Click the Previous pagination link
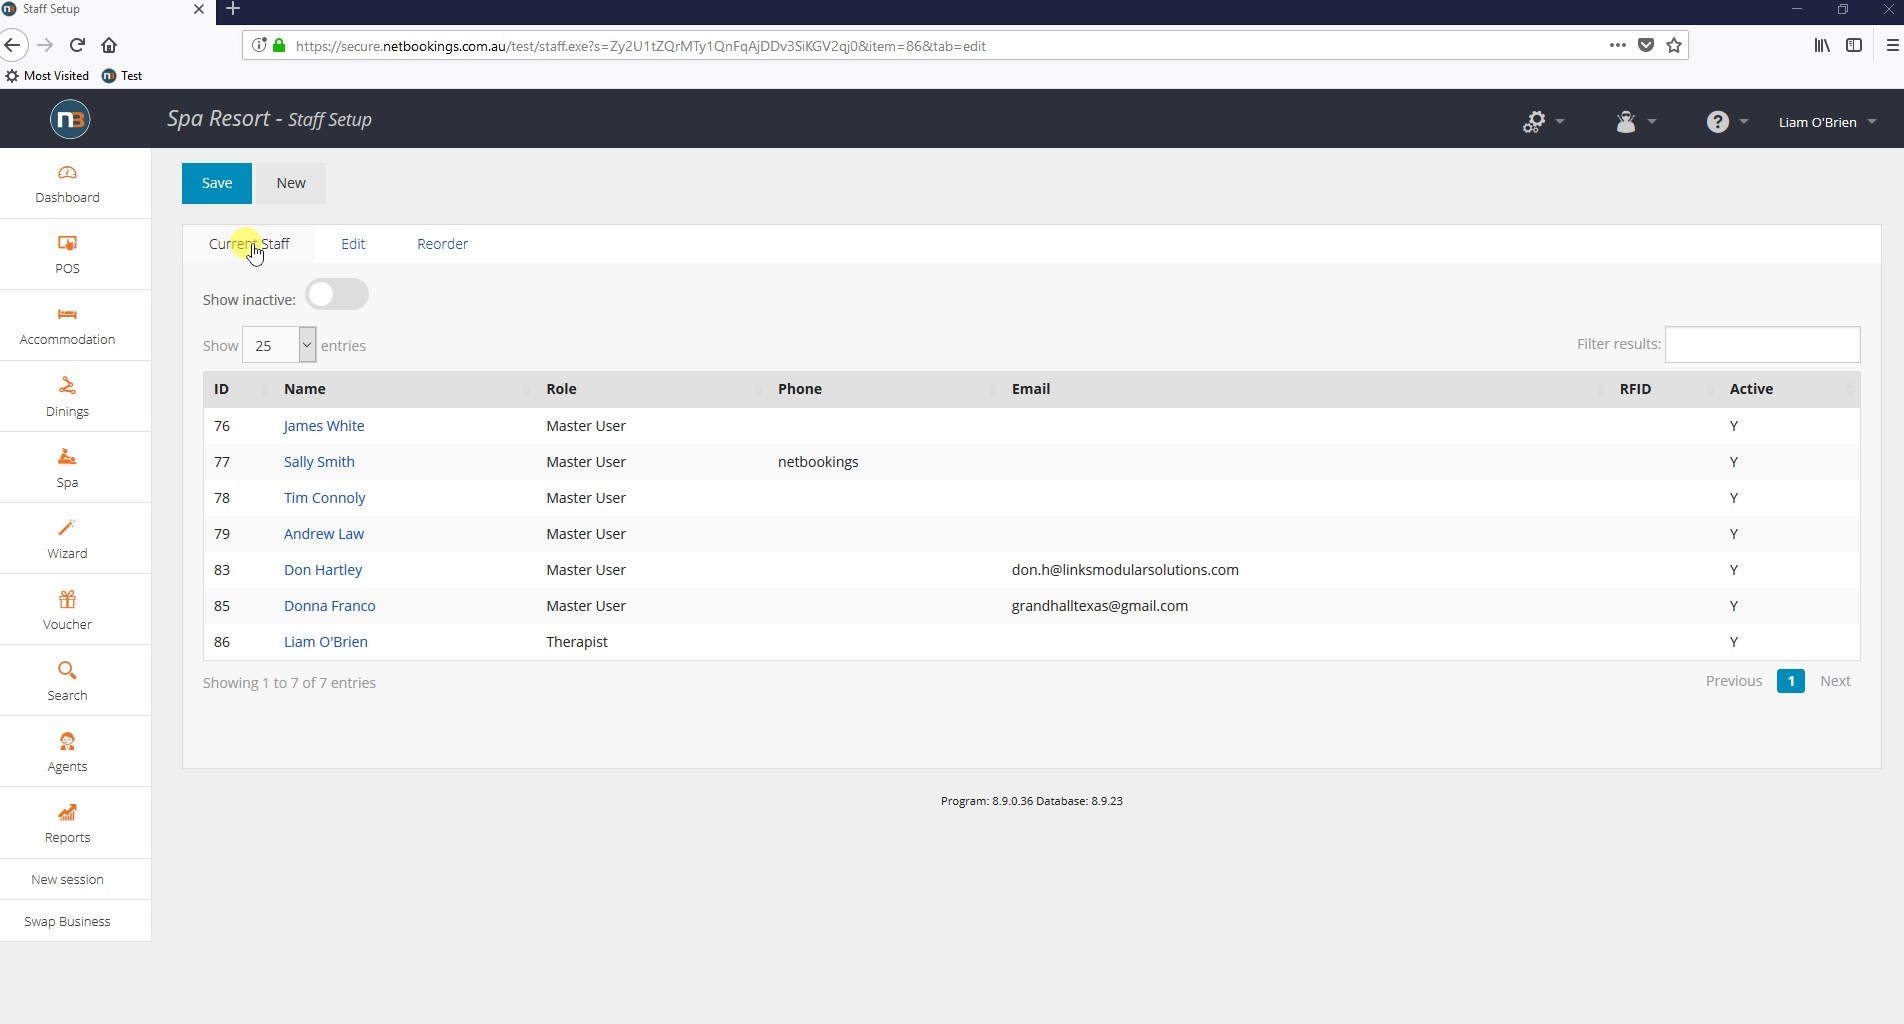The height and width of the screenshot is (1024, 1904). [x=1734, y=681]
